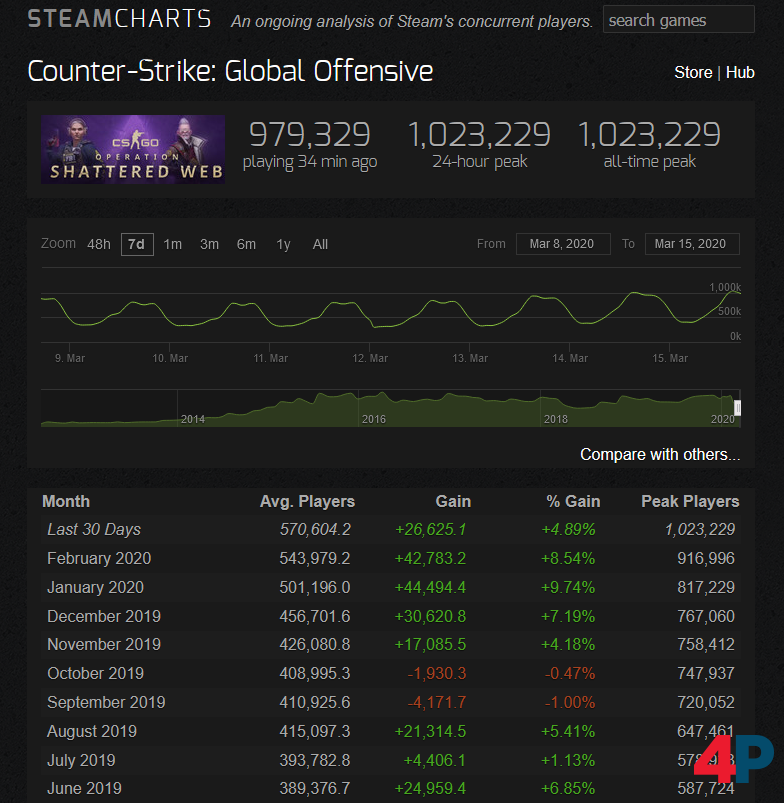Screen dimensions: 784x804
Task: Switch chart zoom to 3m
Action: (209, 244)
